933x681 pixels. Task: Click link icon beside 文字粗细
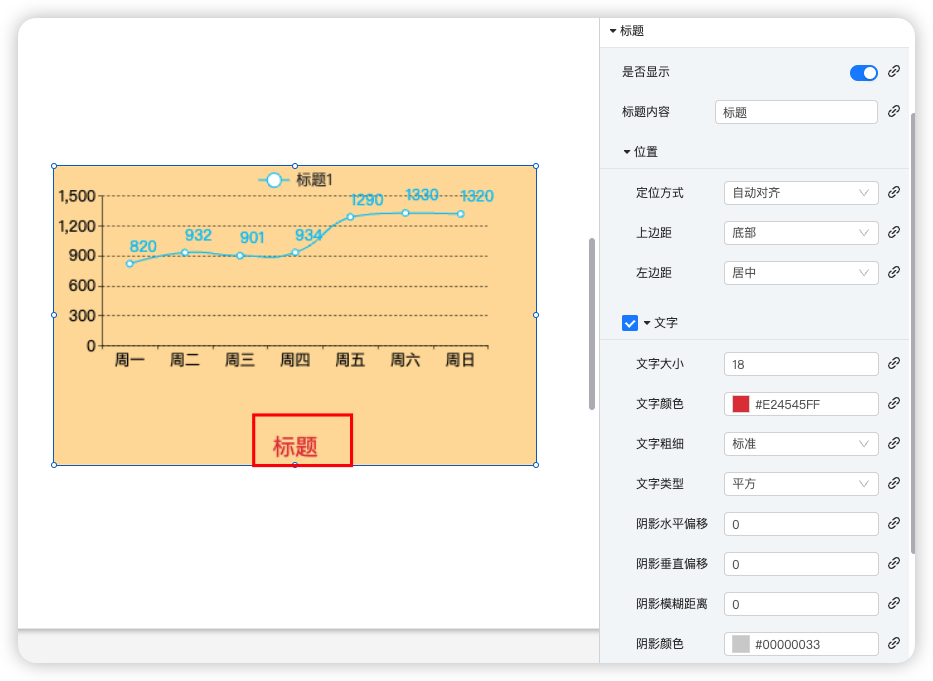[x=893, y=443]
